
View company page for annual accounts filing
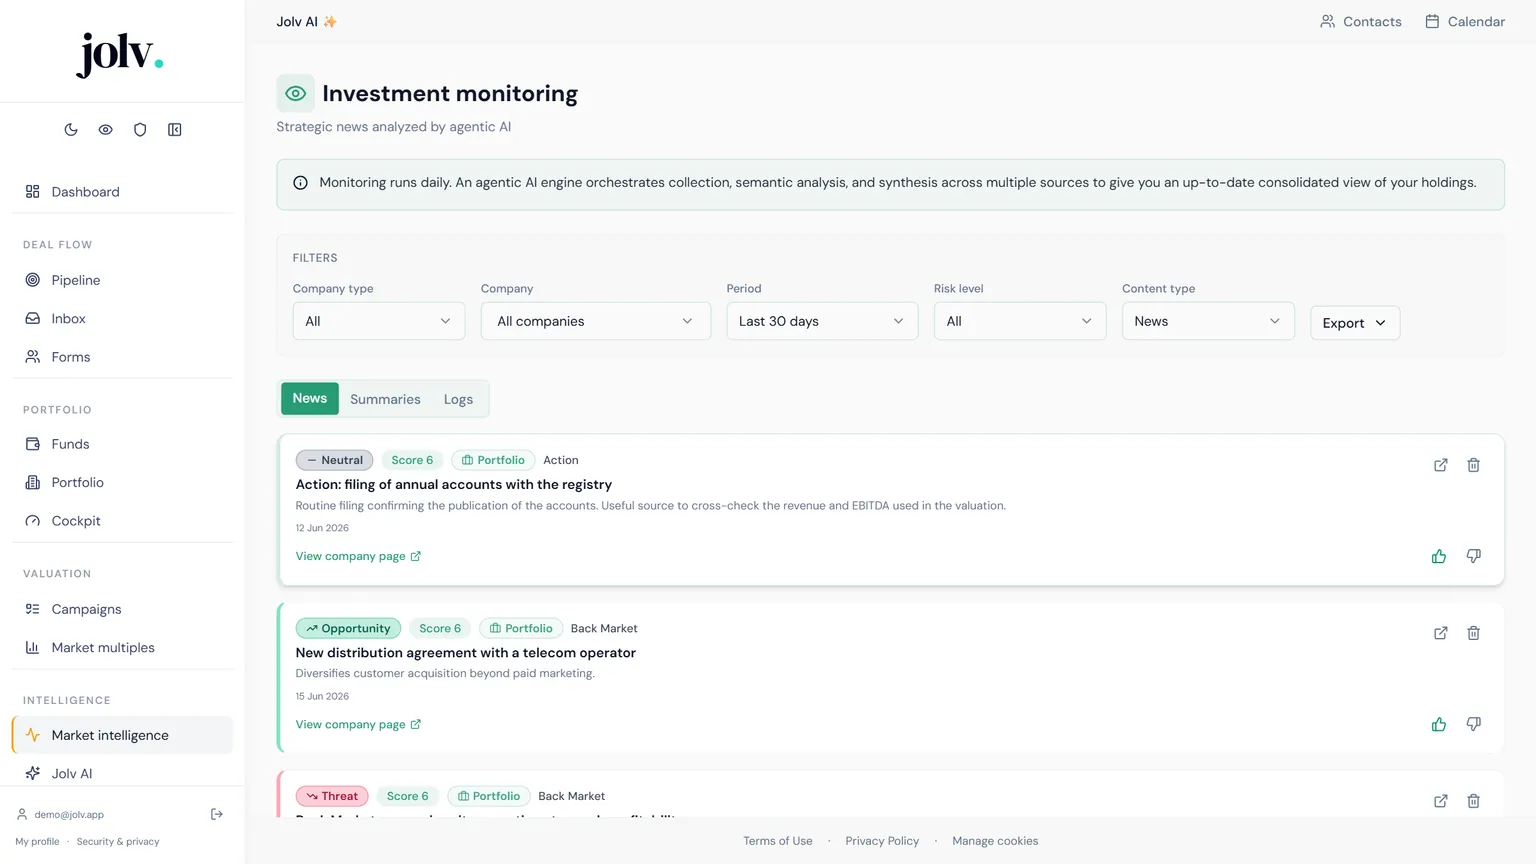358,556
